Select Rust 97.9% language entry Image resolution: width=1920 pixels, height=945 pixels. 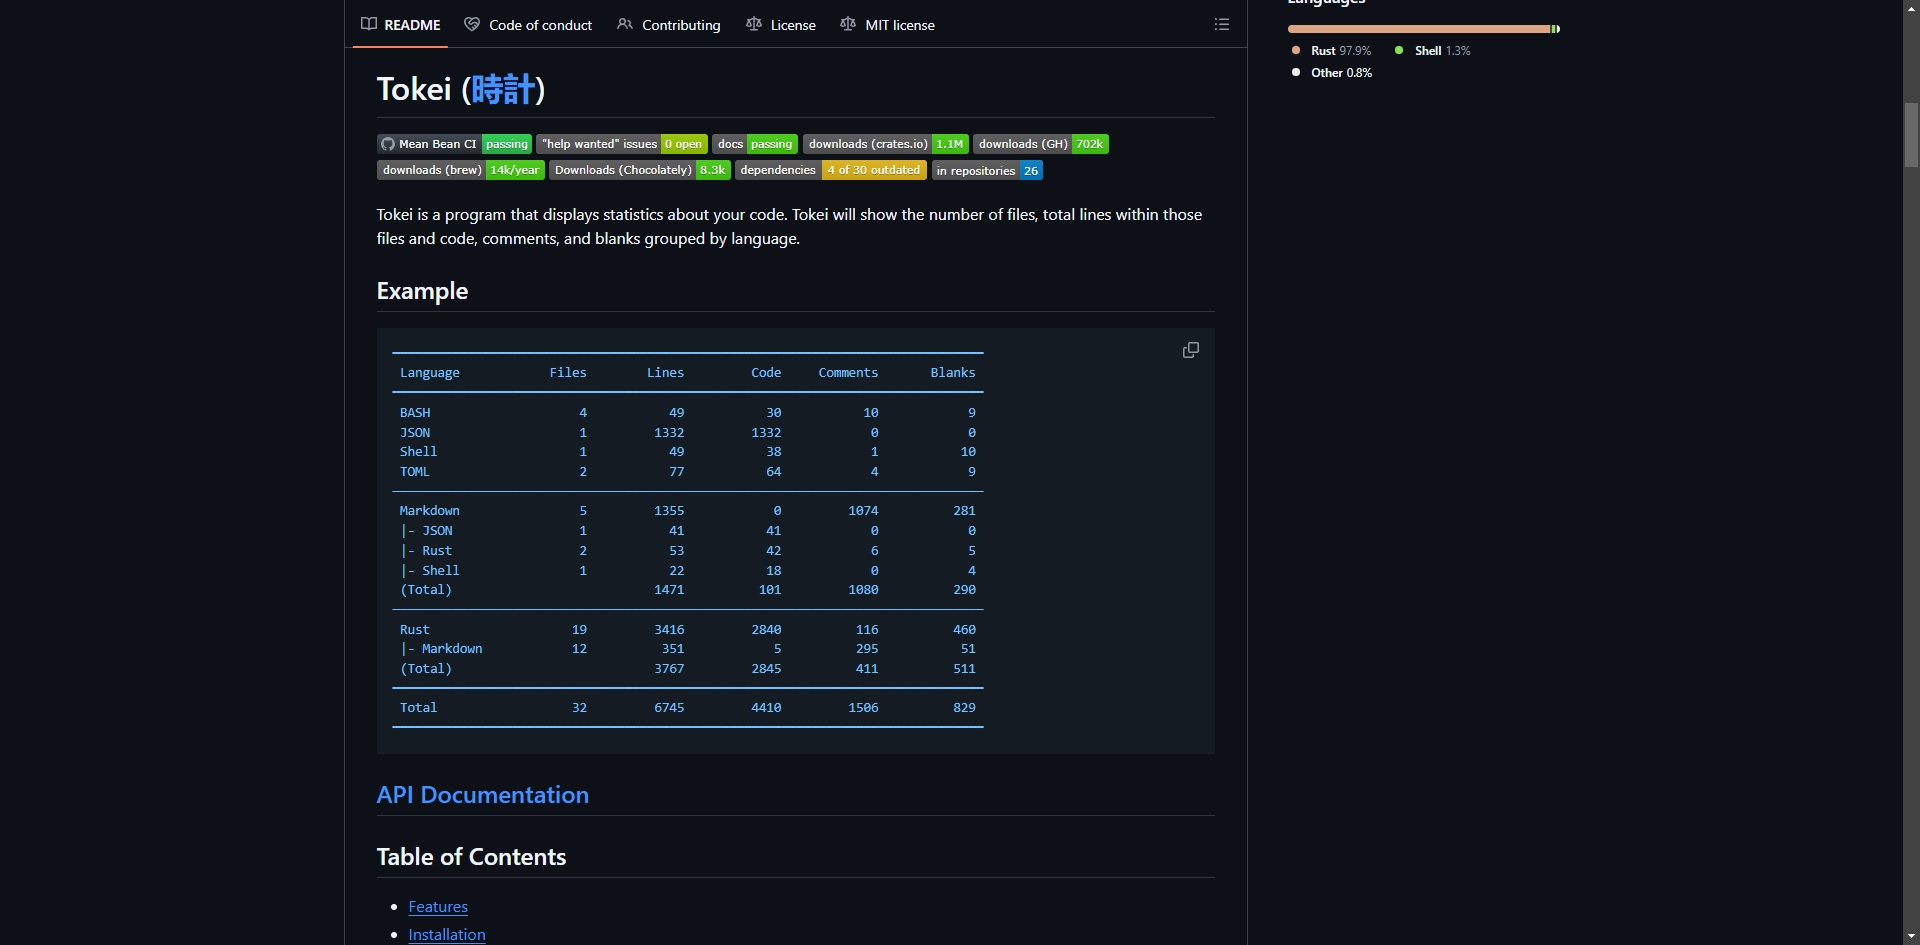tap(1331, 50)
